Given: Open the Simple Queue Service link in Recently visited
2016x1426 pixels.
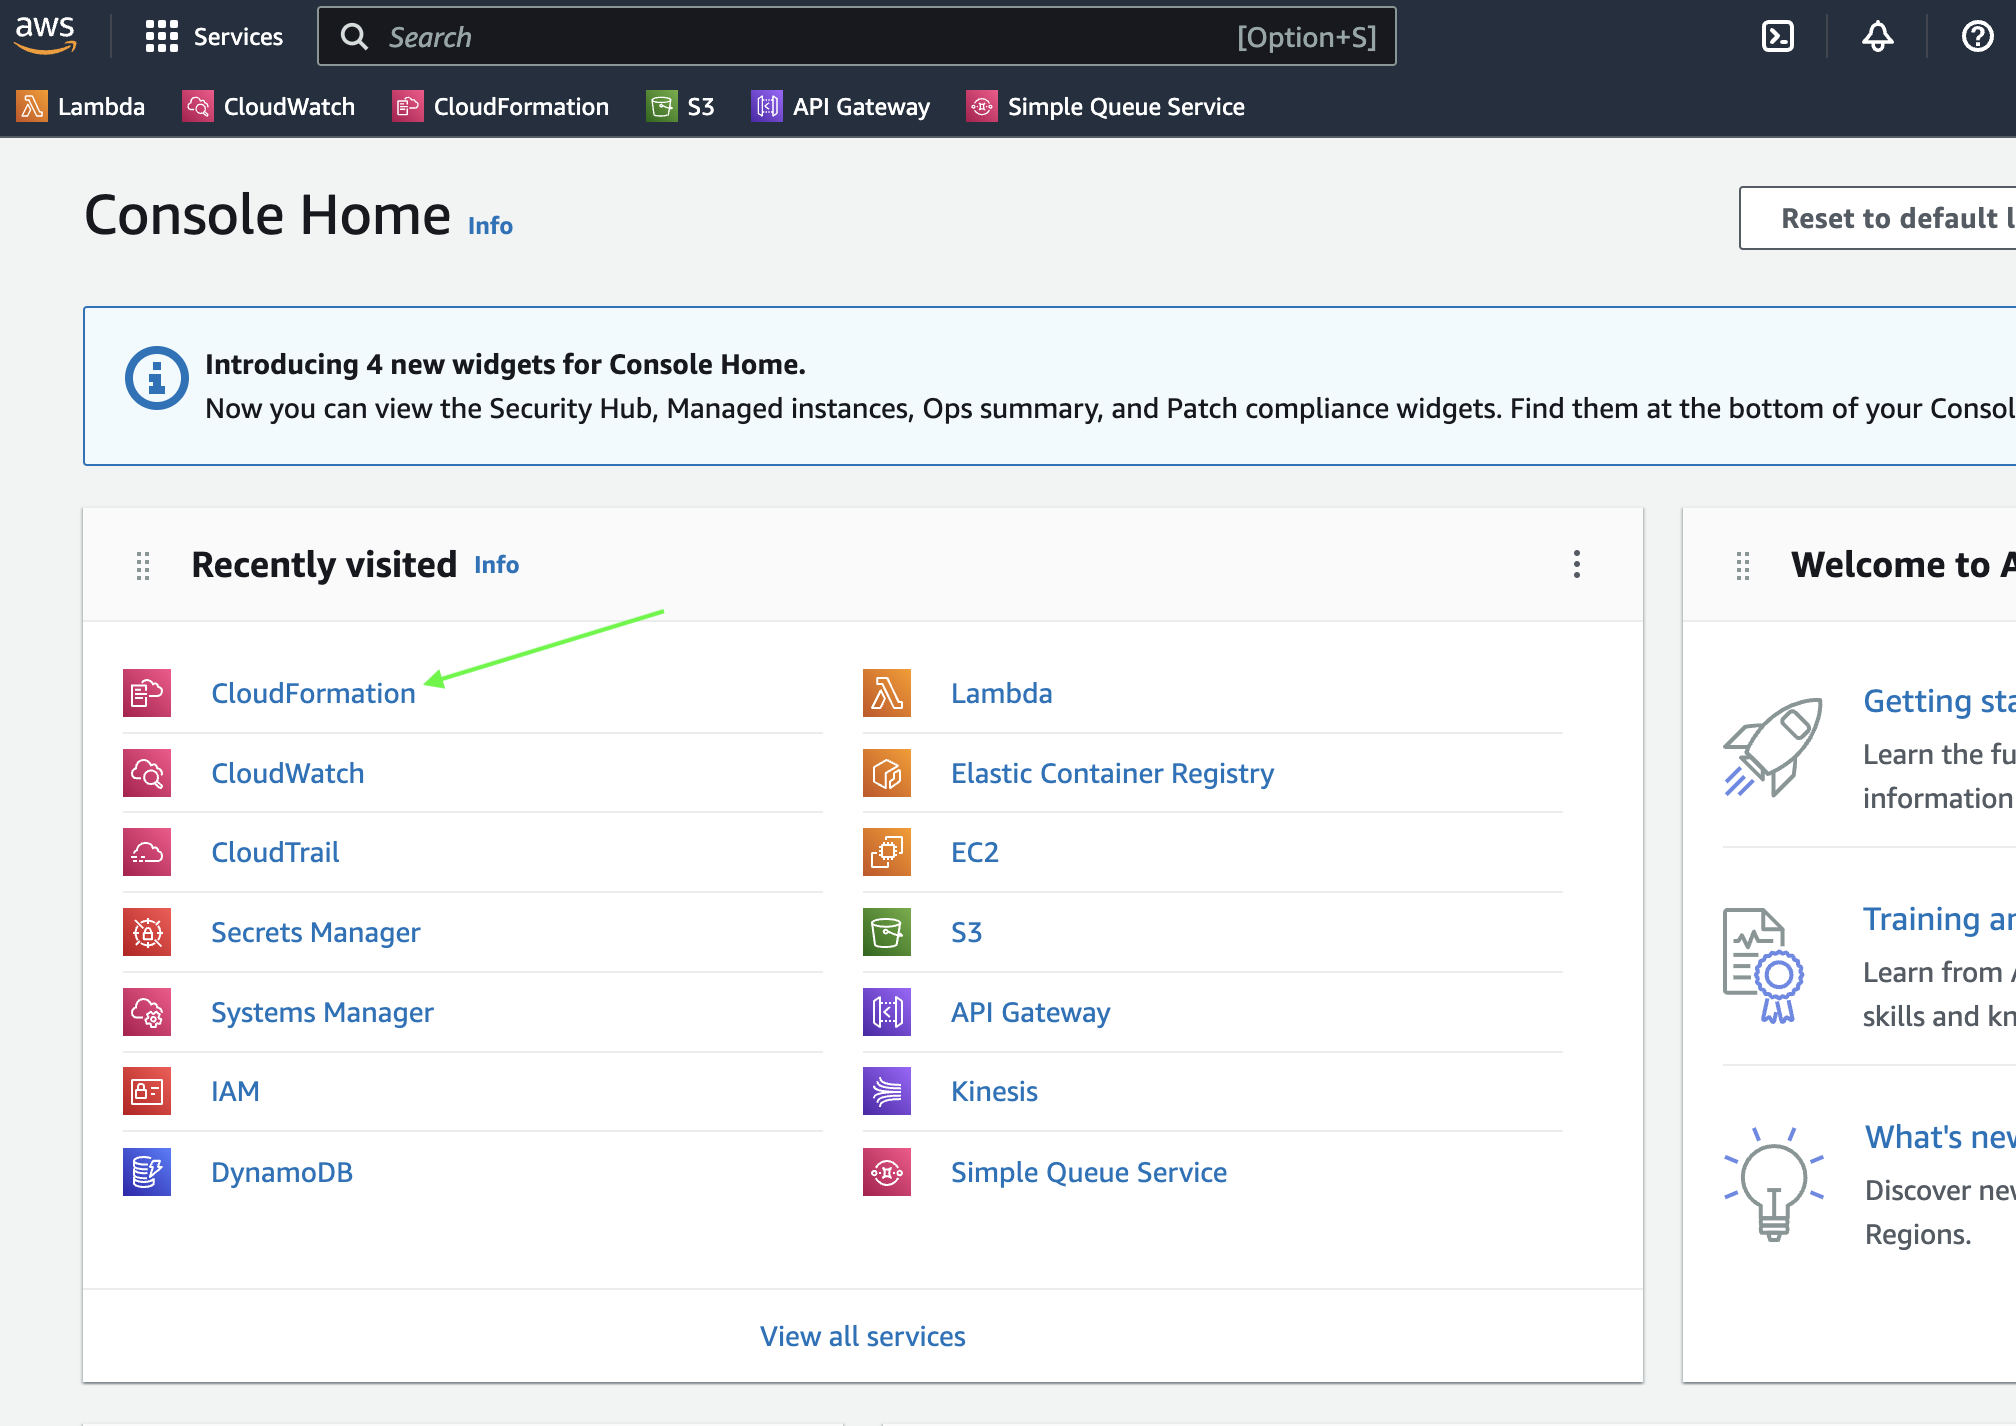Looking at the screenshot, I should pyautogui.click(x=1089, y=1172).
